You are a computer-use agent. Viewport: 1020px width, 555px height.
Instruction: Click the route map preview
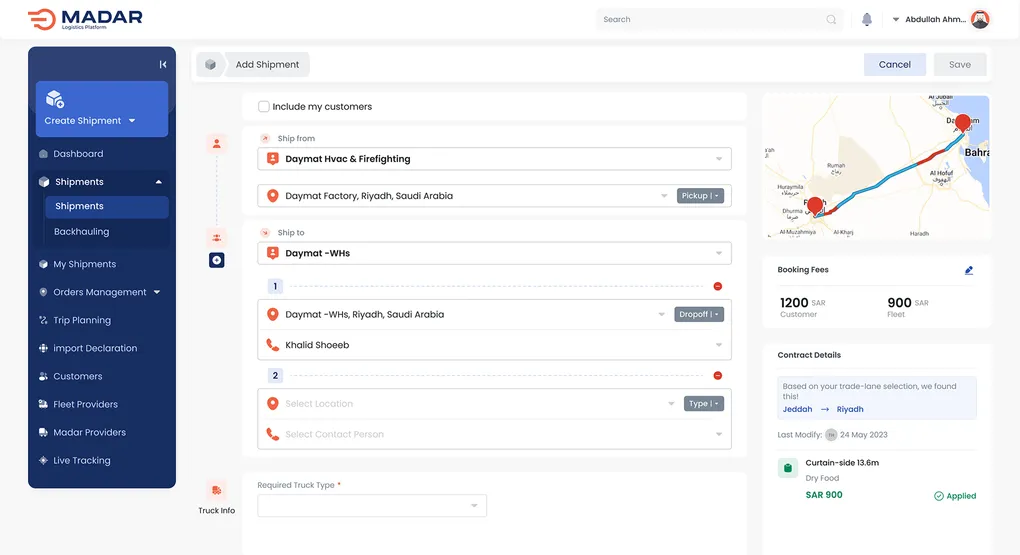coord(876,166)
